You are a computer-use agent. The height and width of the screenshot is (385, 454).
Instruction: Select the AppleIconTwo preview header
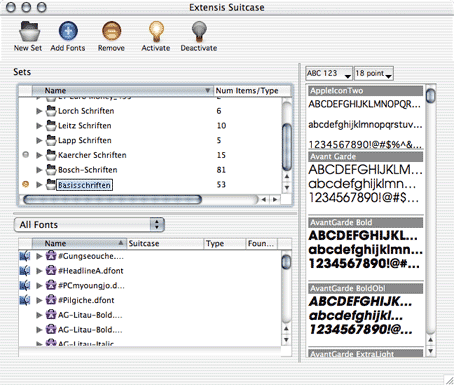point(366,91)
